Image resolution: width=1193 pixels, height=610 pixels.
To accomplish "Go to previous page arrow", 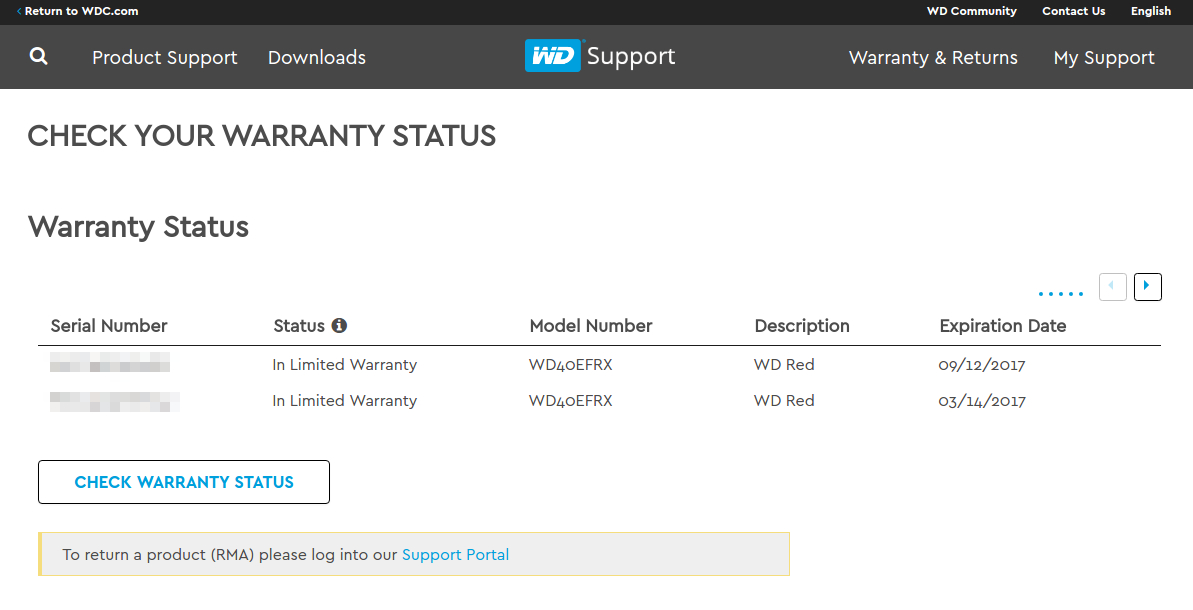I will coord(1112,287).
